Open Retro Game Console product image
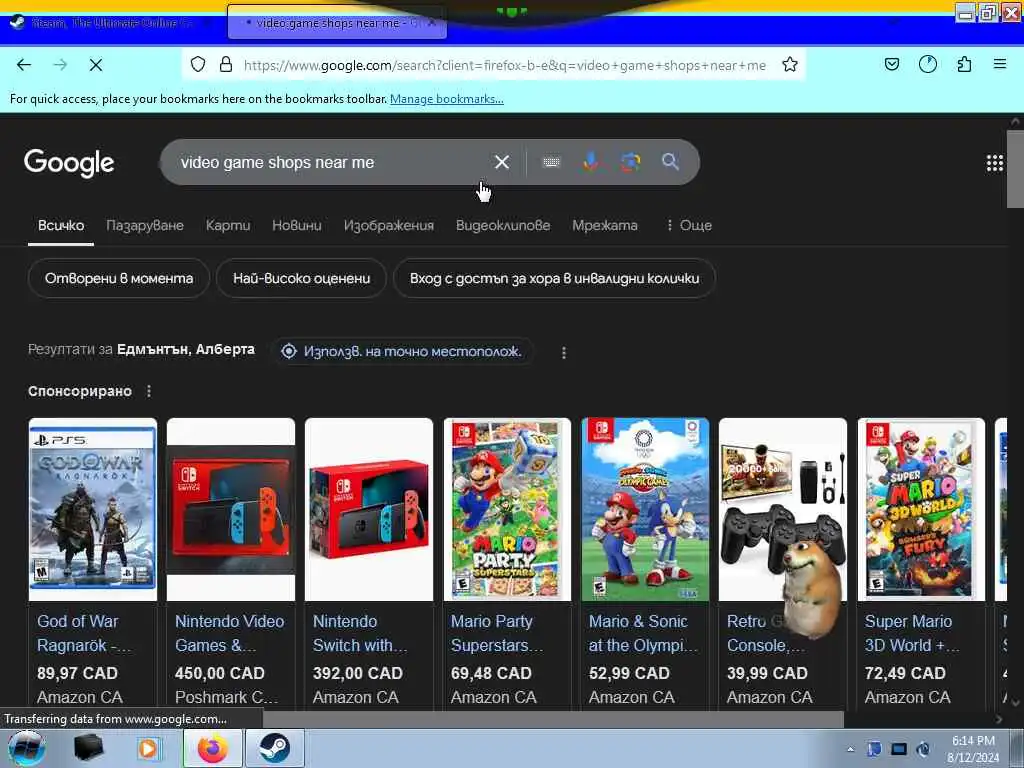The image size is (1024, 768). (x=783, y=509)
